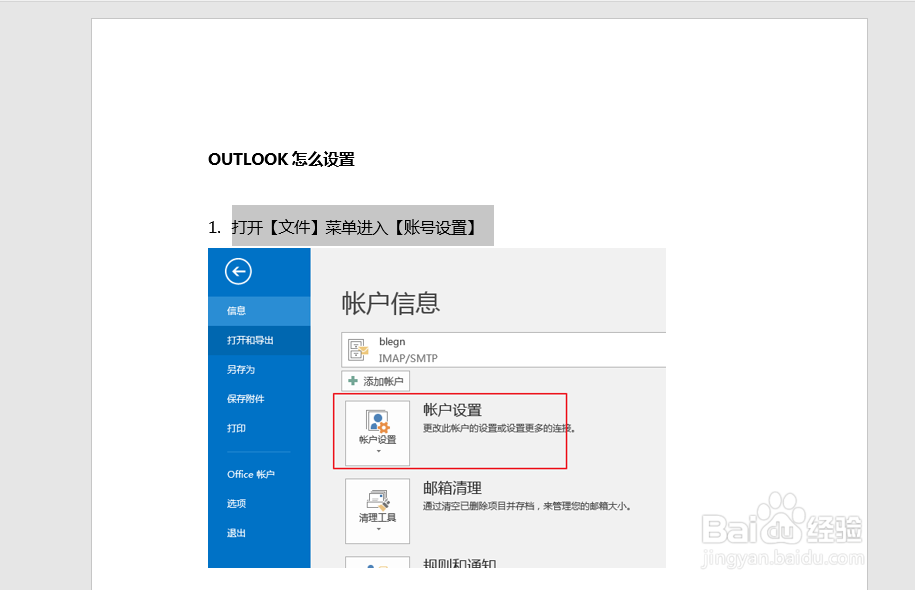
Task: Click the 帐户设置 heading text
Action: (x=452, y=410)
